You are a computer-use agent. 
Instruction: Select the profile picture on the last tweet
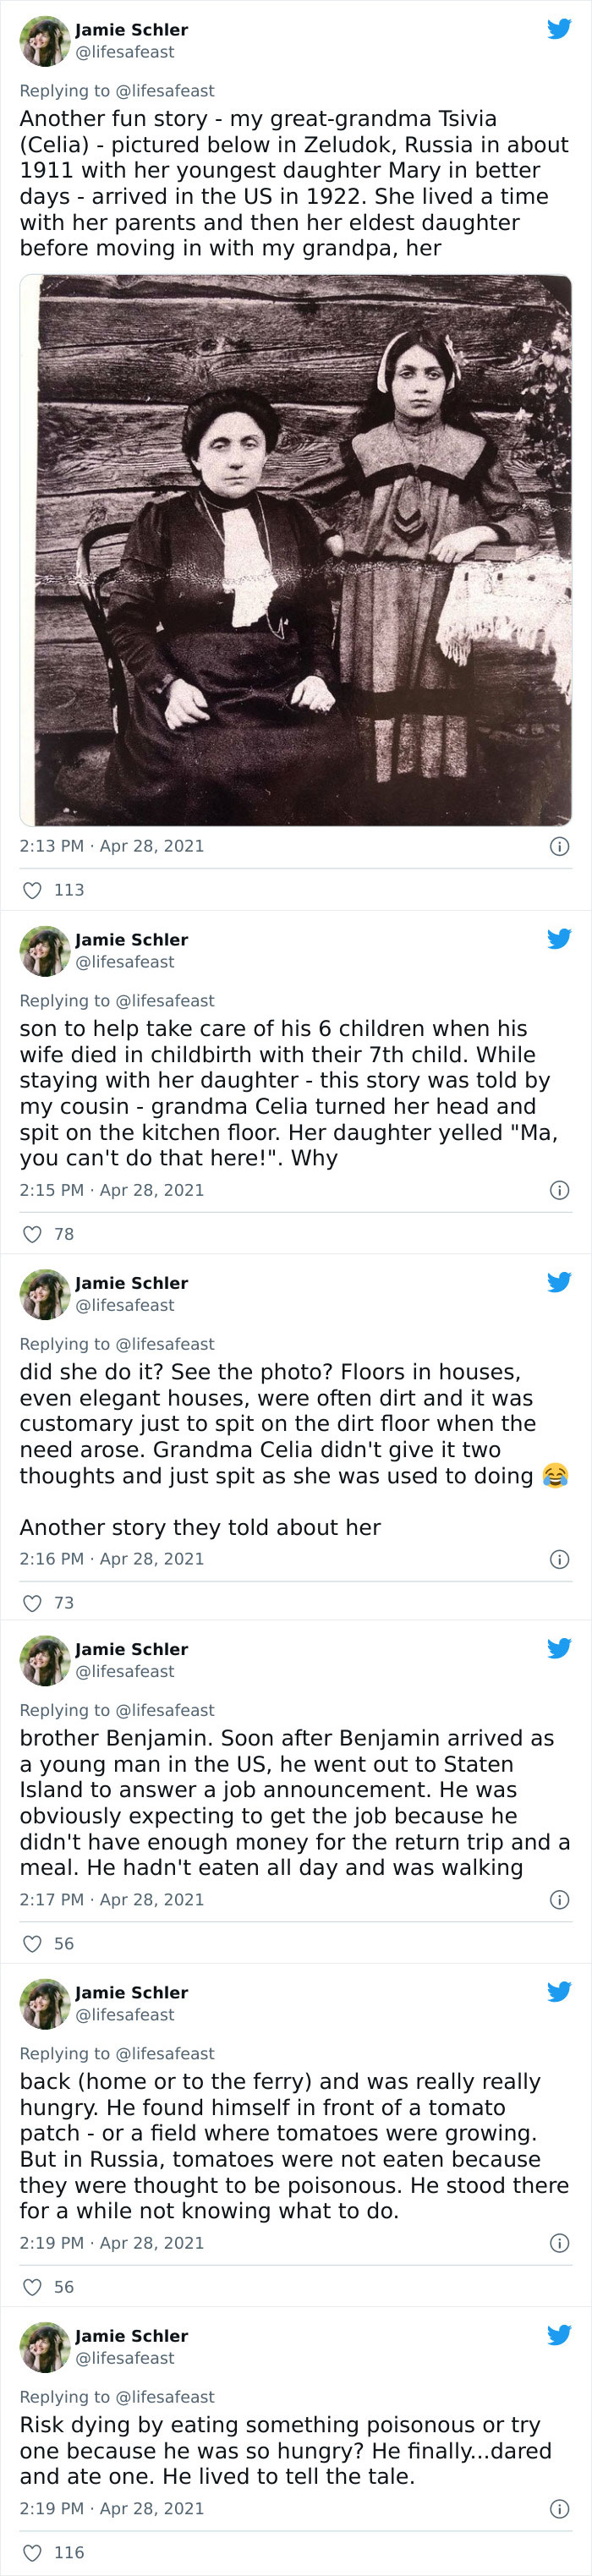pyautogui.click(x=44, y=2347)
